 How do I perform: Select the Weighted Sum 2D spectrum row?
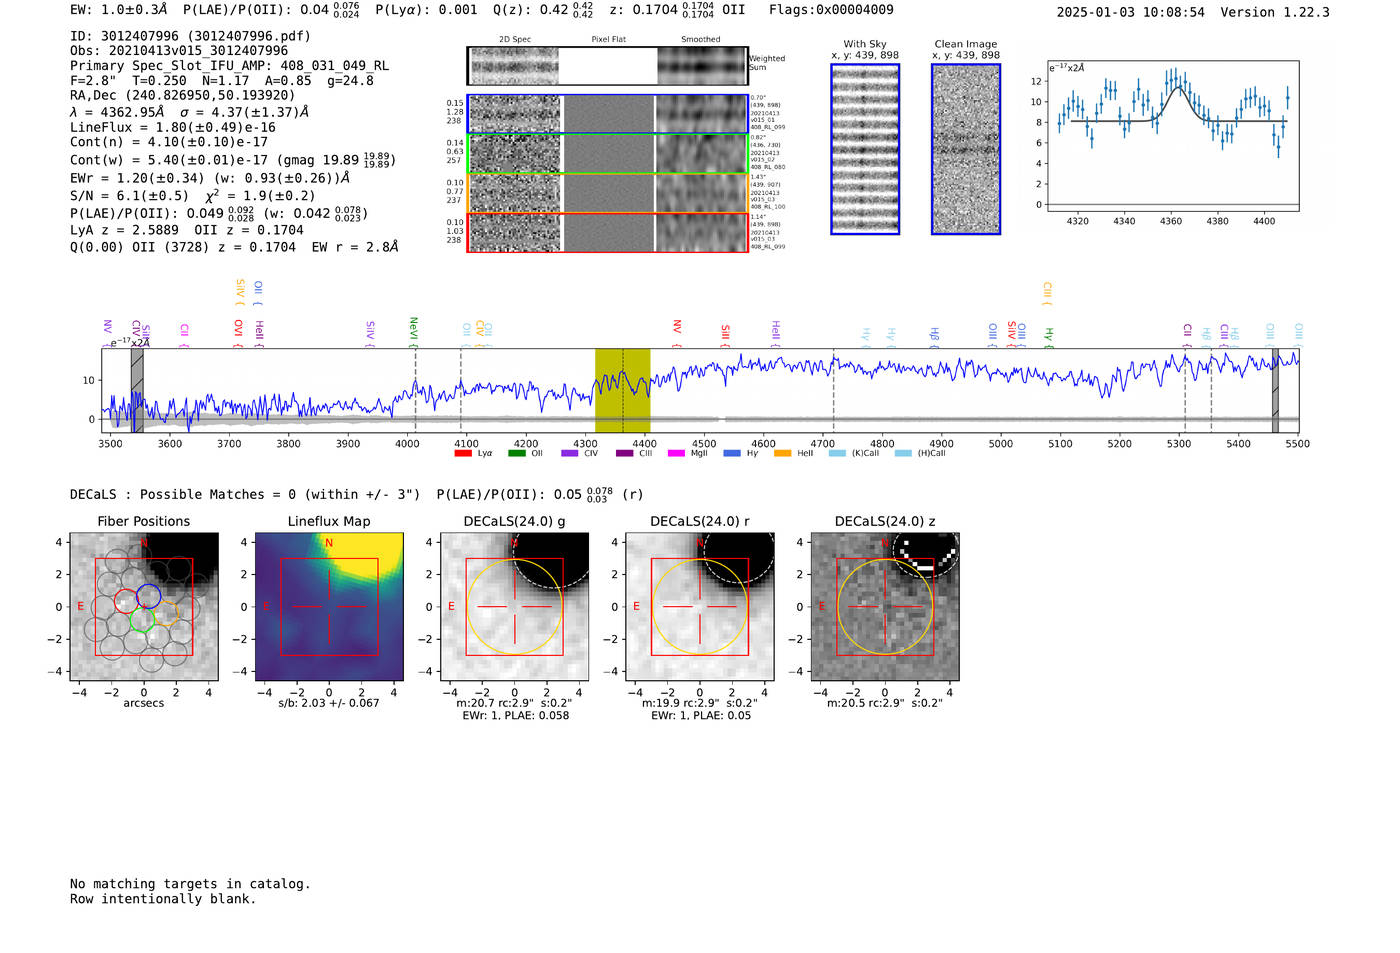click(x=607, y=66)
